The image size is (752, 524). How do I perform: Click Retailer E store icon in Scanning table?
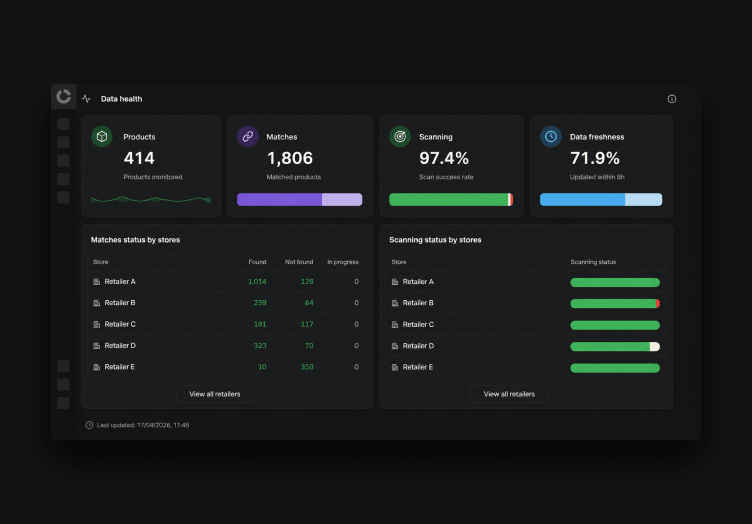pyautogui.click(x=395, y=367)
